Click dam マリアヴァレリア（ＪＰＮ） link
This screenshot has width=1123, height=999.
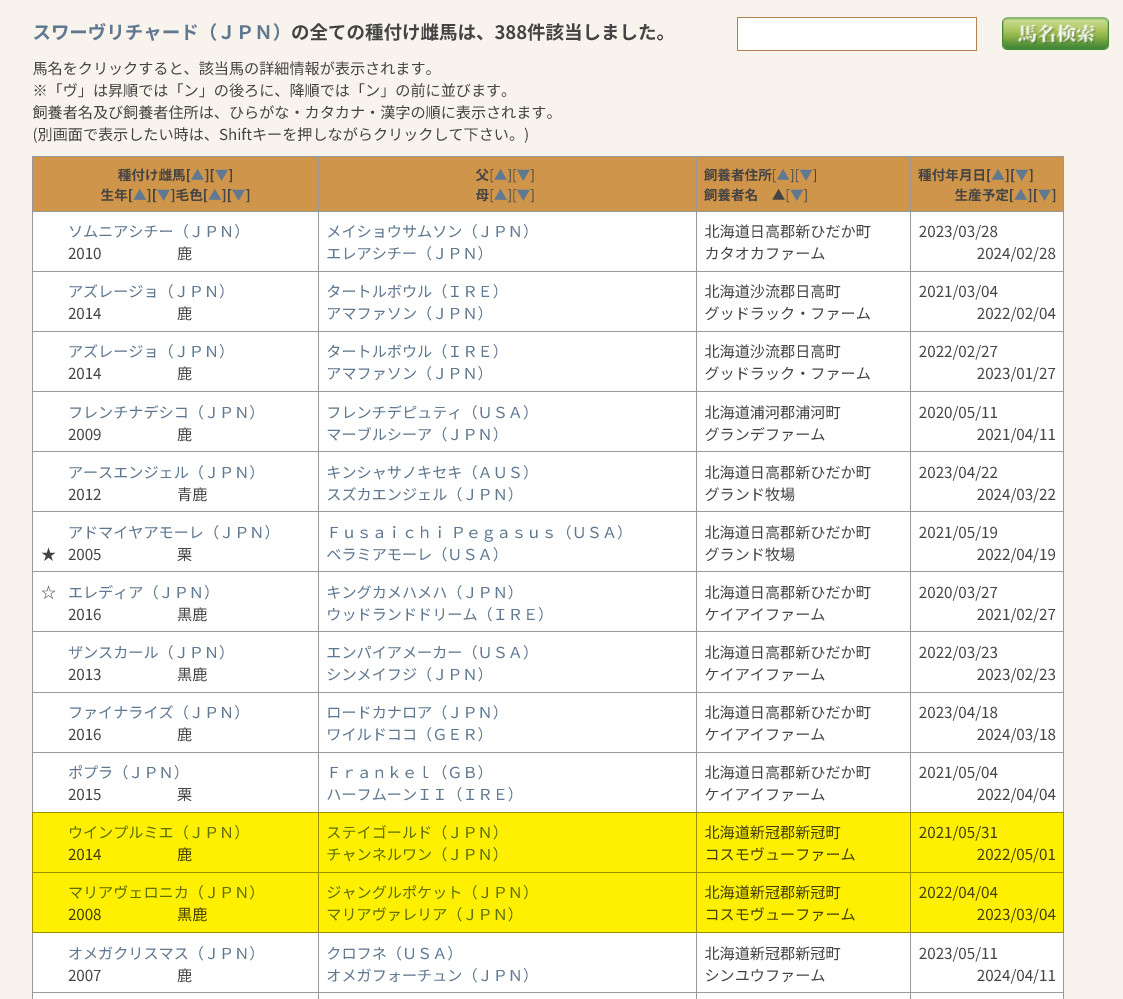click(420, 914)
